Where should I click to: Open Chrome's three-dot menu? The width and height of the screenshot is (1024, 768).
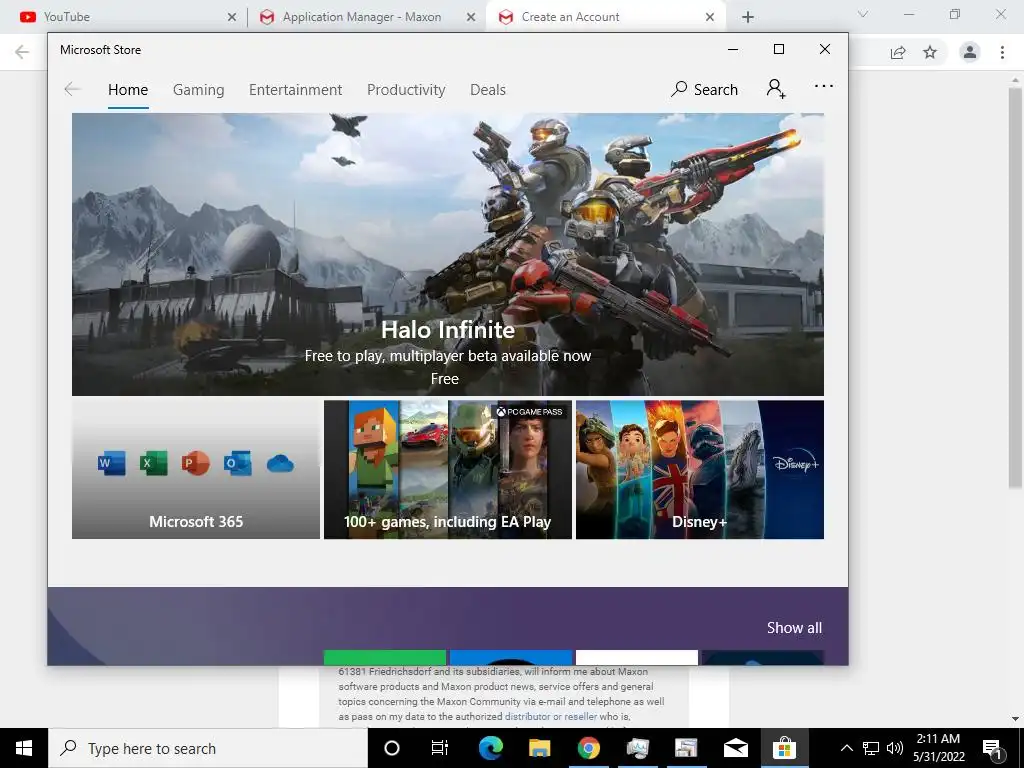pos(1002,52)
